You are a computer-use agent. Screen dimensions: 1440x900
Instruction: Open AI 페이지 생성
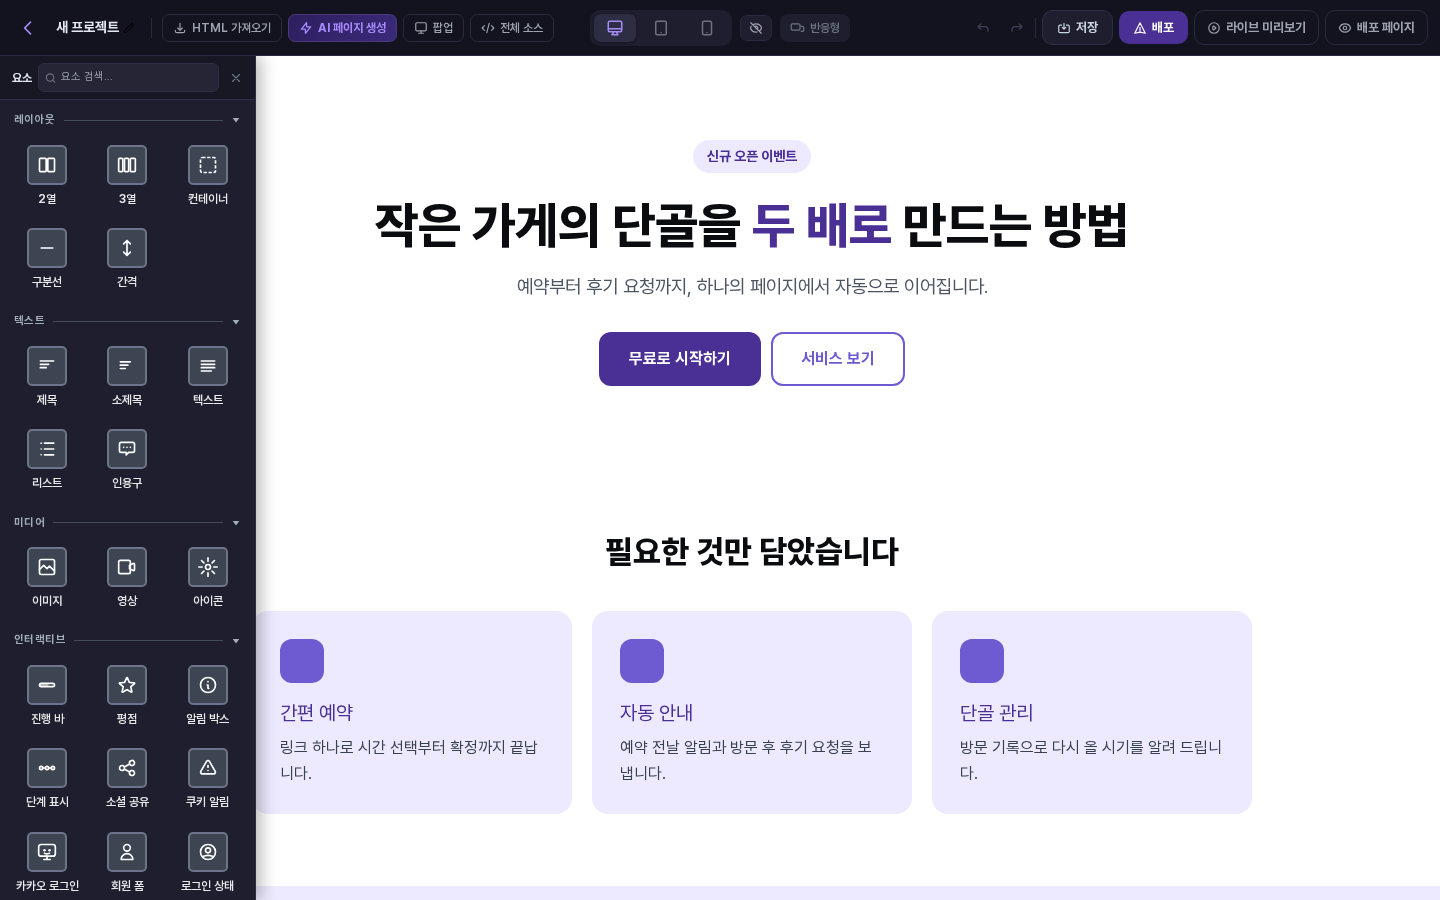[342, 28]
